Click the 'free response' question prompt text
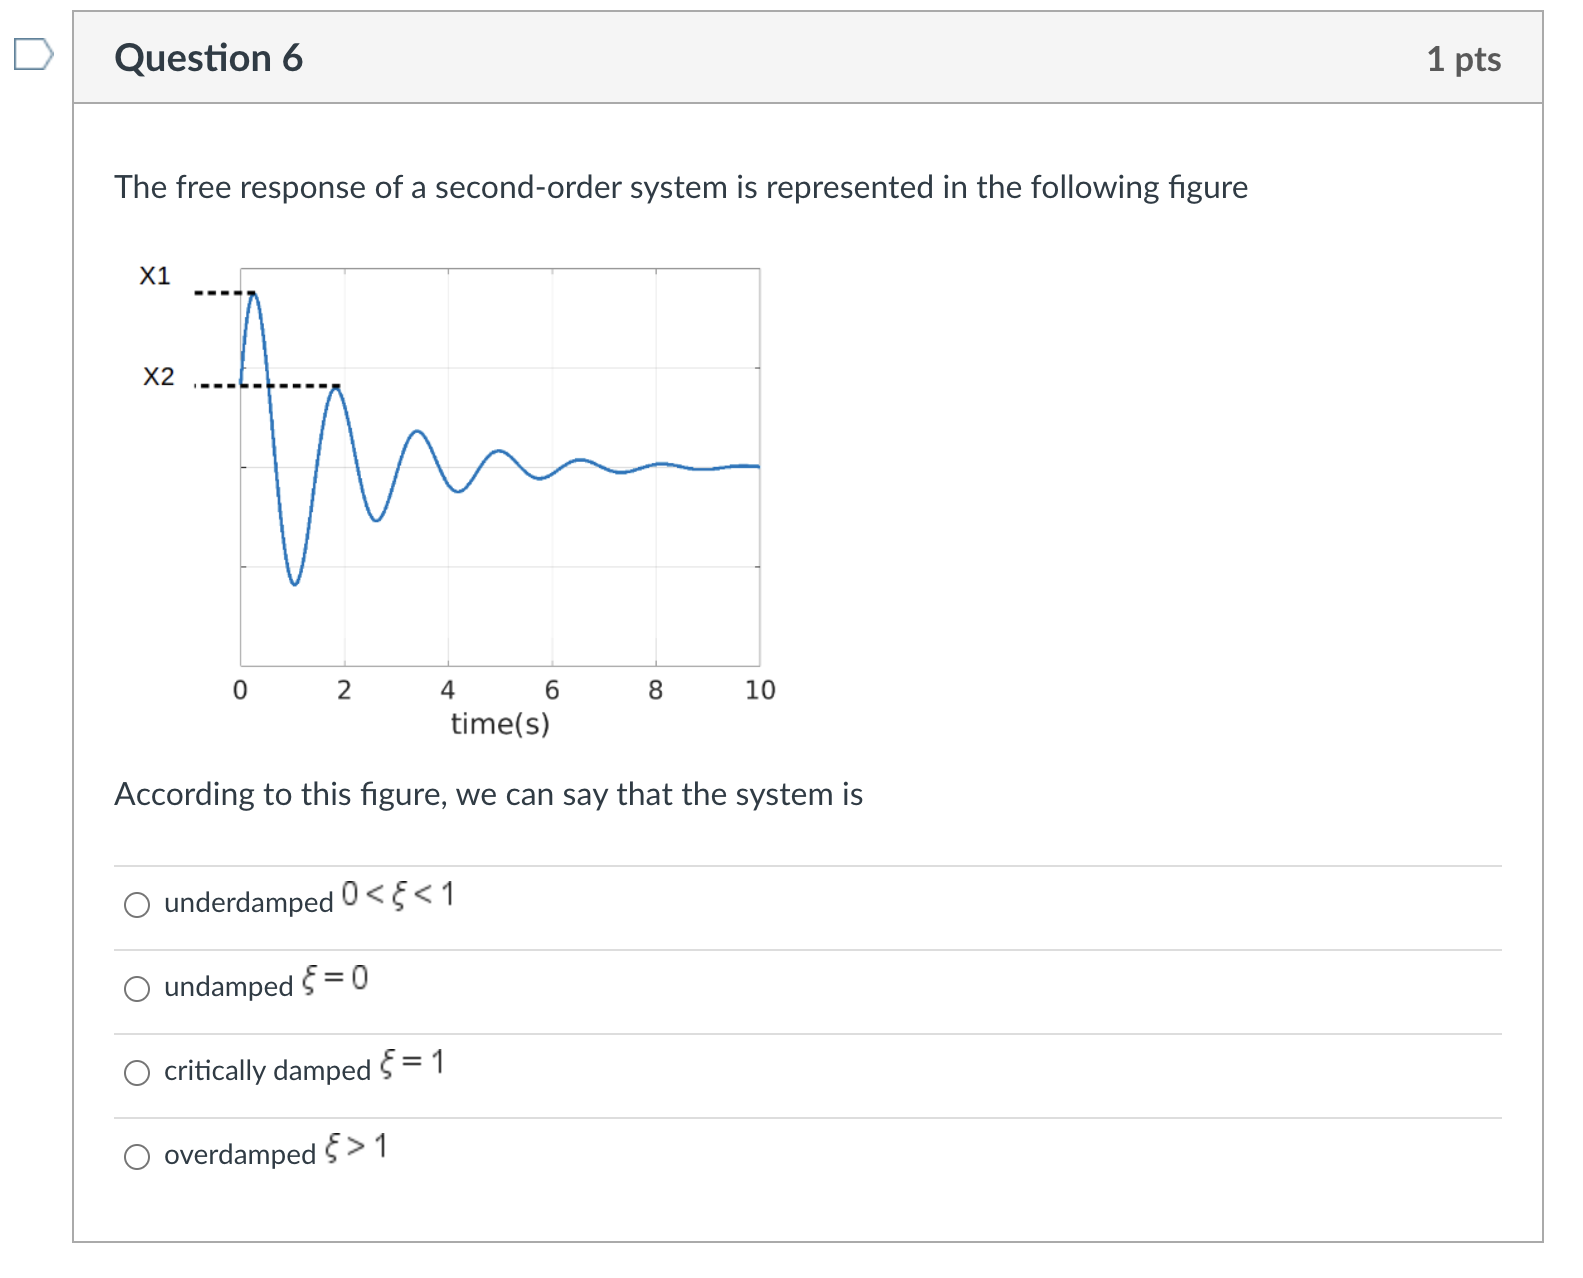 681,187
